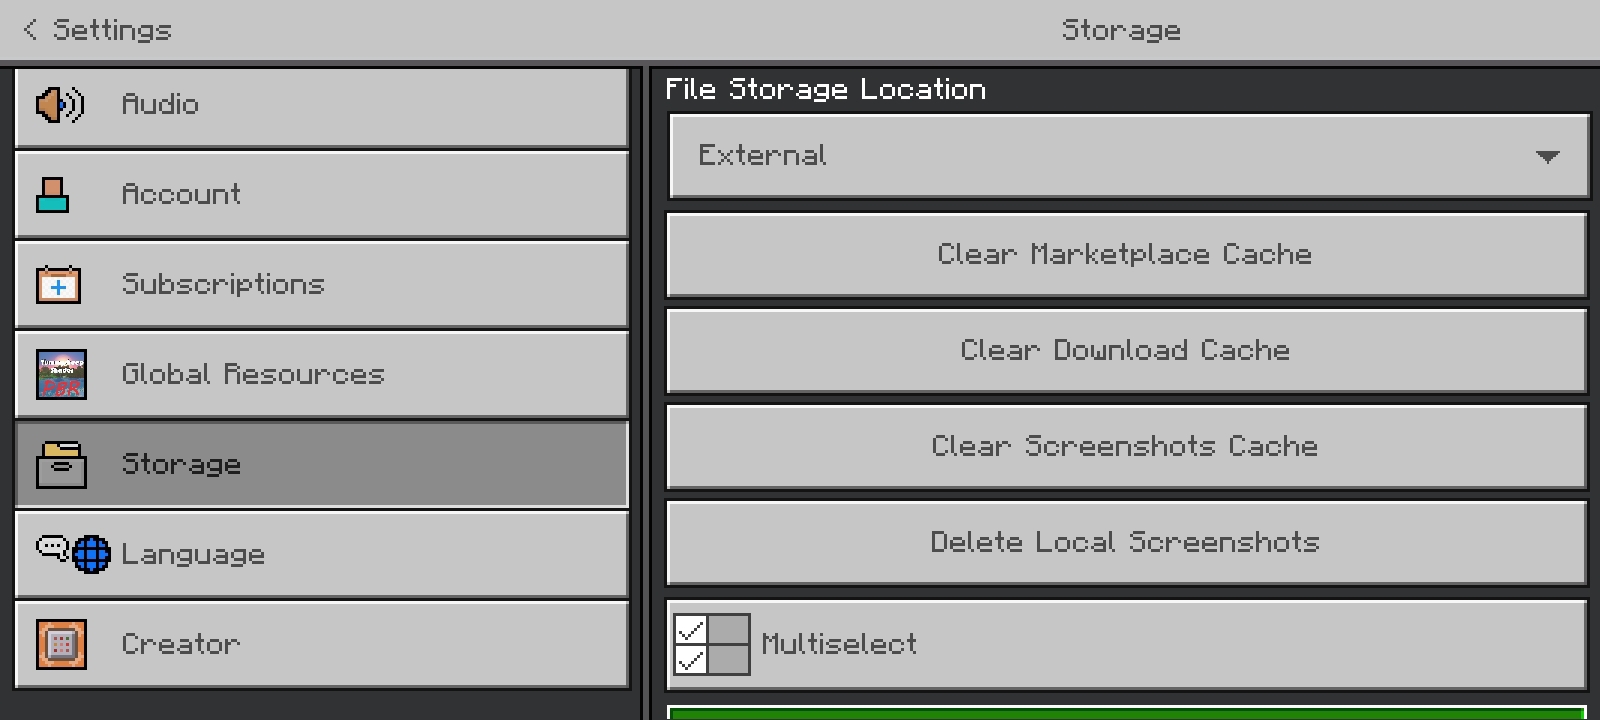Switch to the Language settings section
Viewport: 1600px width, 720px height.
[322, 554]
